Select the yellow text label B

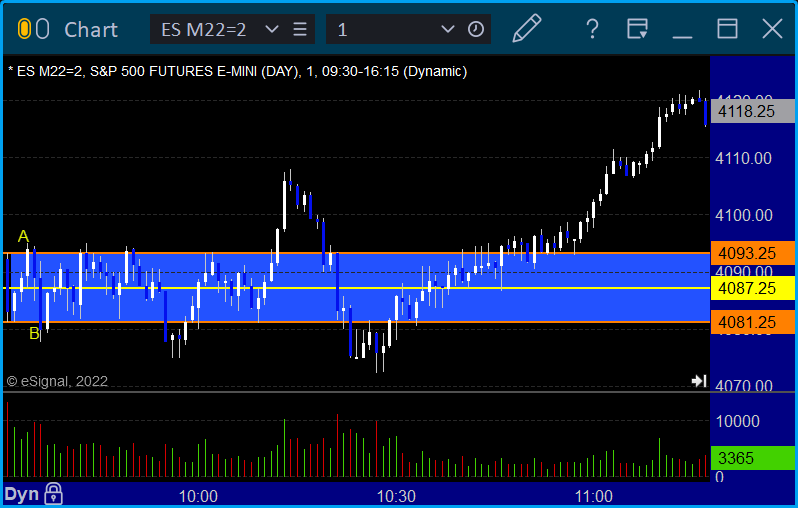pyautogui.click(x=34, y=334)
